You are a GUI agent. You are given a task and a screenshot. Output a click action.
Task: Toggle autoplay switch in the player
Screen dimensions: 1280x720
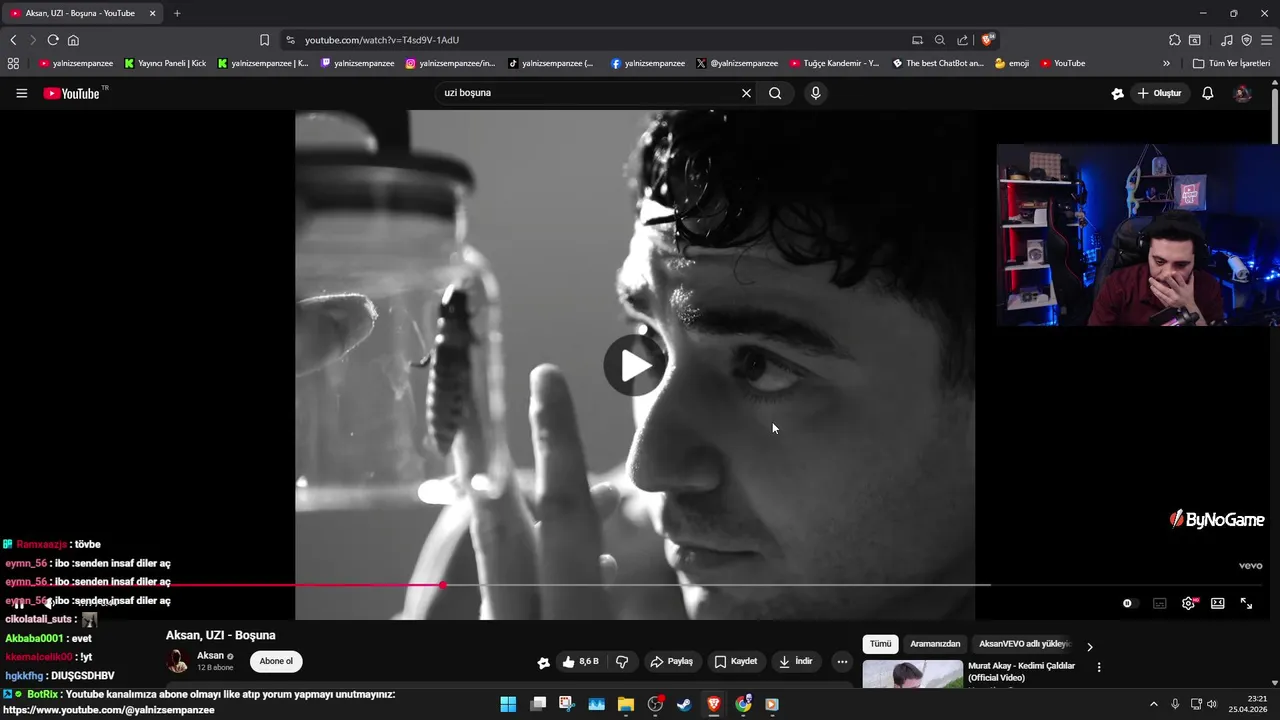tap(1128, 603)
